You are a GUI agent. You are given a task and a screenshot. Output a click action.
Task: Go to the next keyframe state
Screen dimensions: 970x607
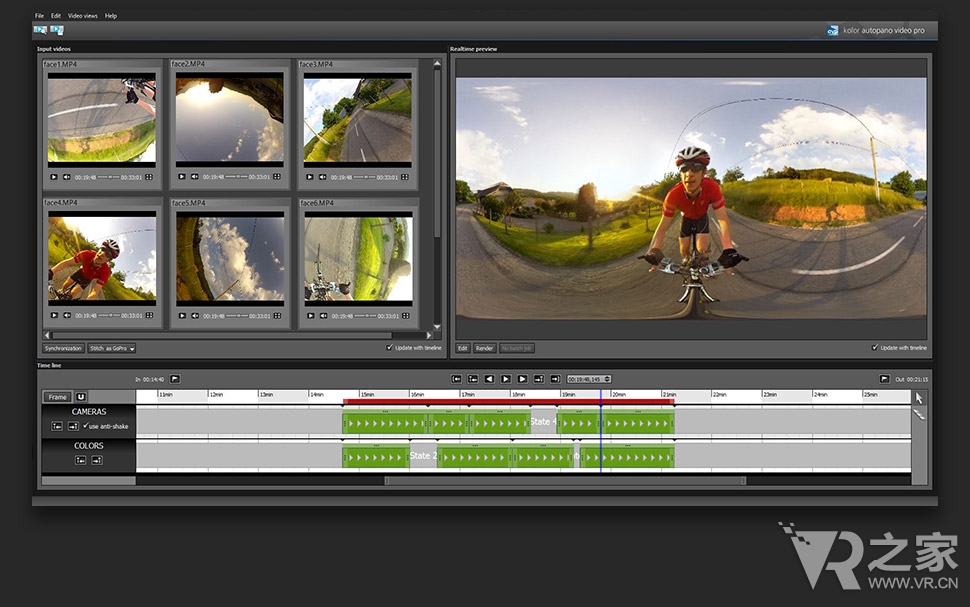[x=539, y=379]
